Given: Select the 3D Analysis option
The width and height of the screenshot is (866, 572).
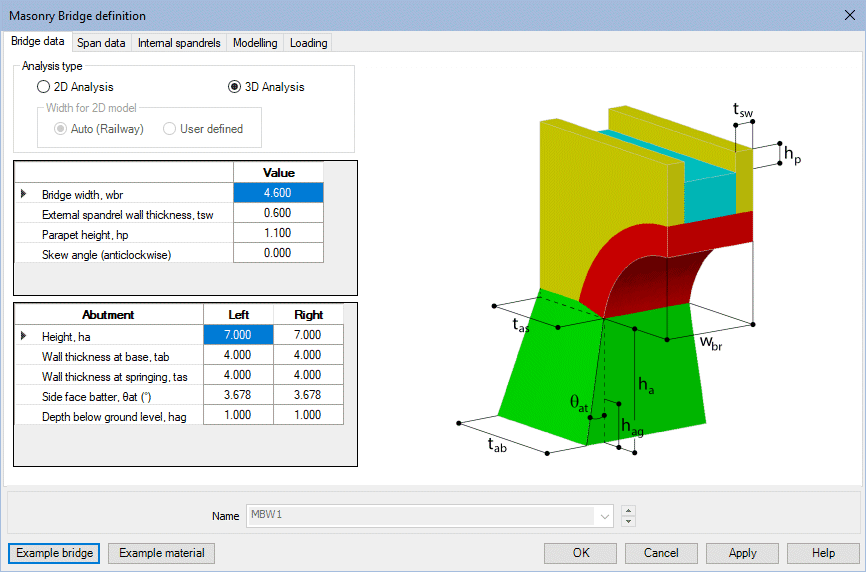Looking at the screenshot, I should 235,87.
